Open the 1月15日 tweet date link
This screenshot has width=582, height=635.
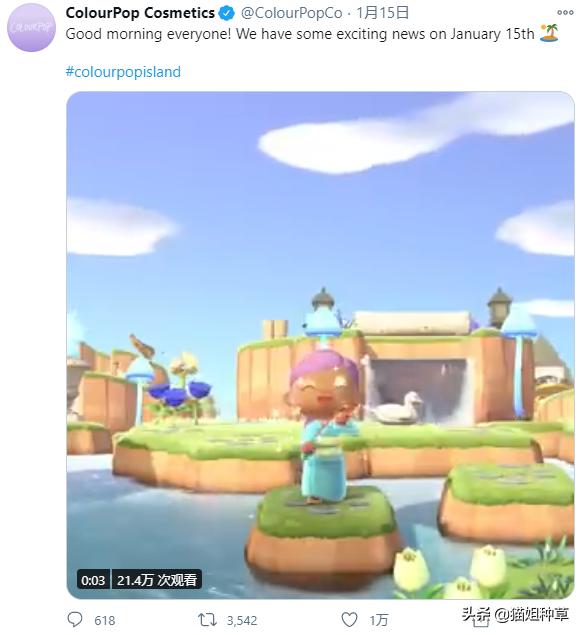pos(382,13)
